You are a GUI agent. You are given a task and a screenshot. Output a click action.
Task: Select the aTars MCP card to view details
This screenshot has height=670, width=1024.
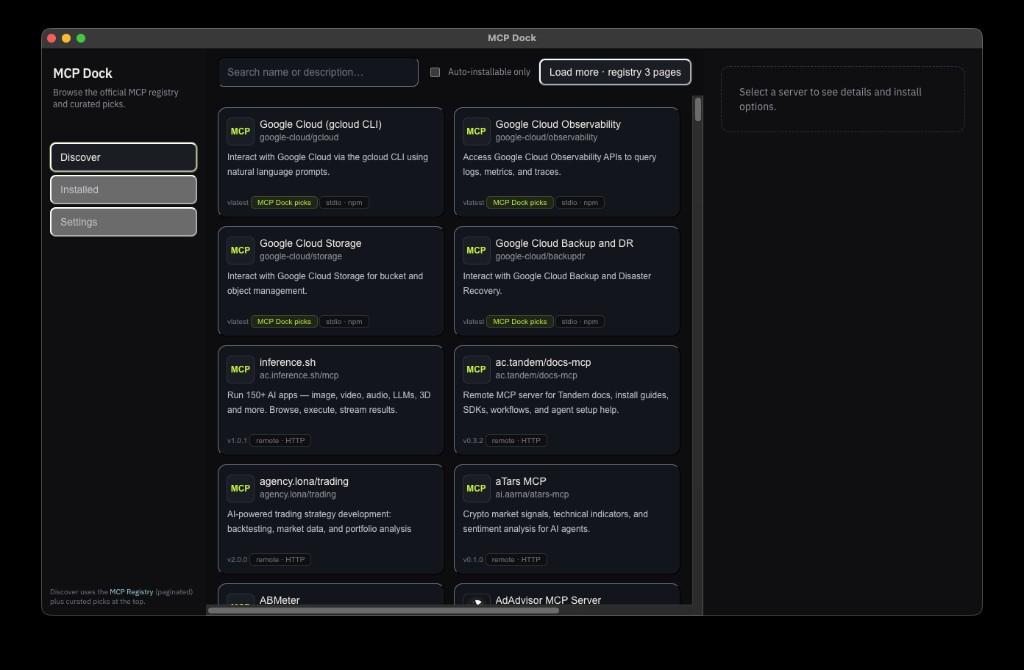coord(566,518)
